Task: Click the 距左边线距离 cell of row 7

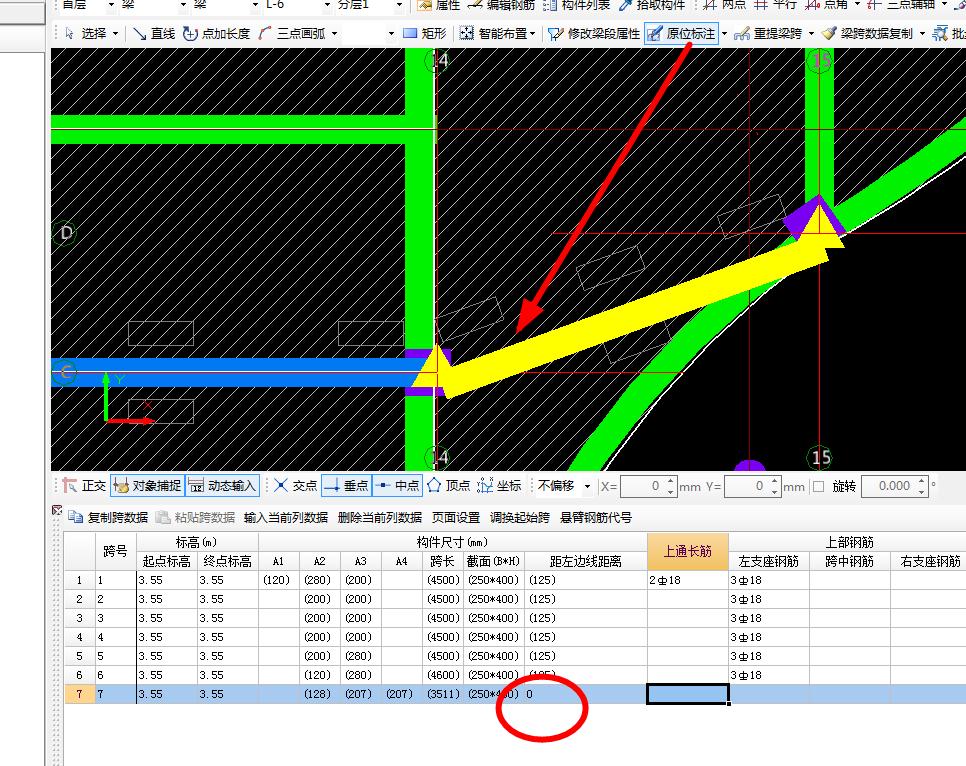Action: coord(585,694)
